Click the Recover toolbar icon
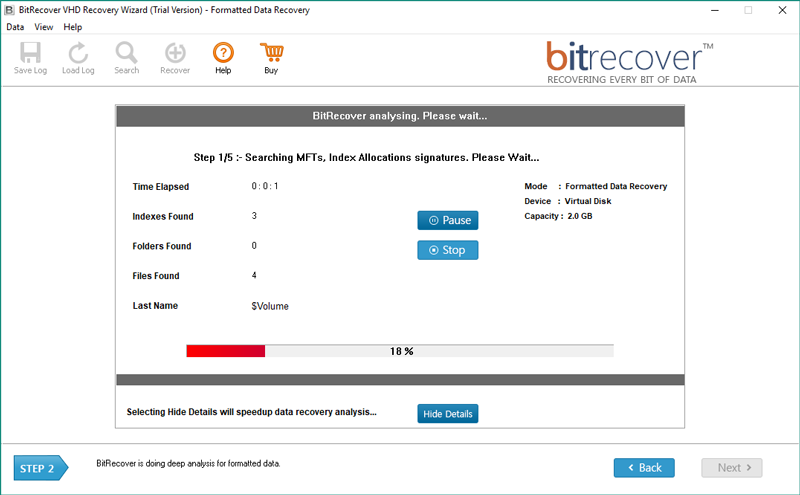The height and width of the screenshot is (495, 800). pyautogui.click(x=175, y=58)
